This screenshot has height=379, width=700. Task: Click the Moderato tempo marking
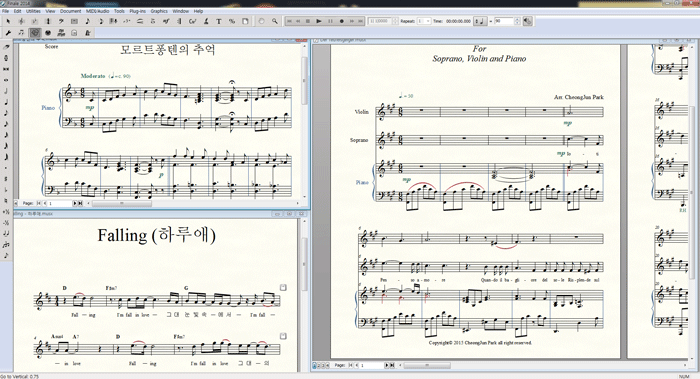pyautogui.click(x=93, y=76)
